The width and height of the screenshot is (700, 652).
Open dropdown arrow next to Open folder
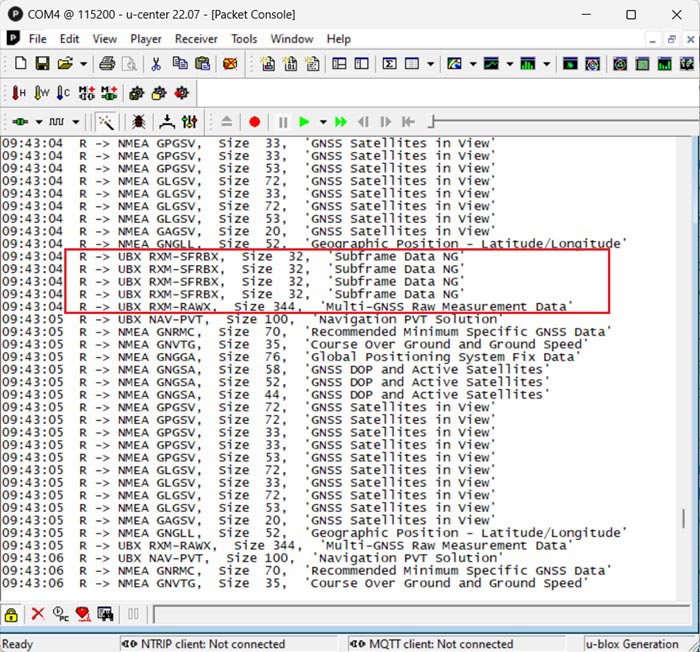coord(82,64)
